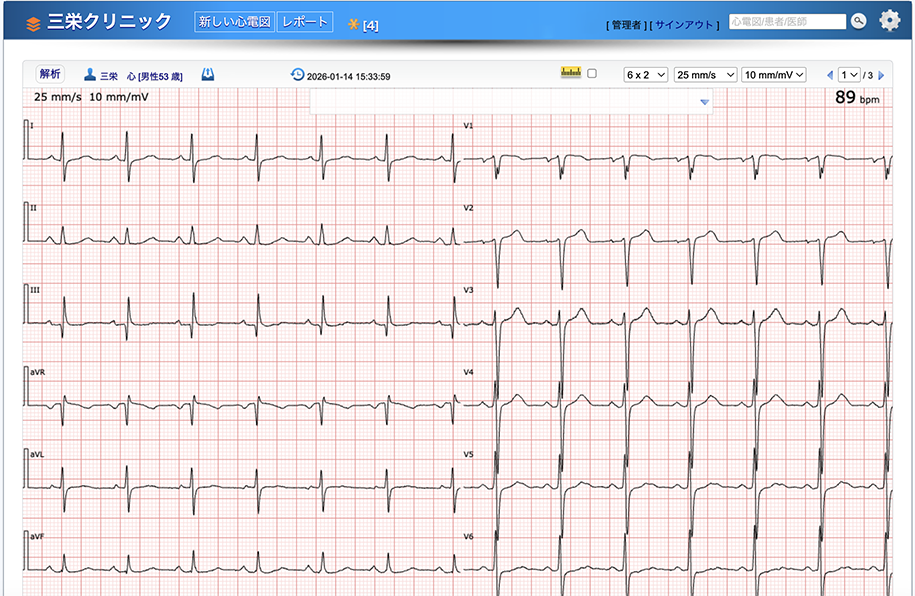Viewport: 915px width, 596px height.
Task: Click the 三栄クリニック stacked layers logo
Action: coord(33,23)
